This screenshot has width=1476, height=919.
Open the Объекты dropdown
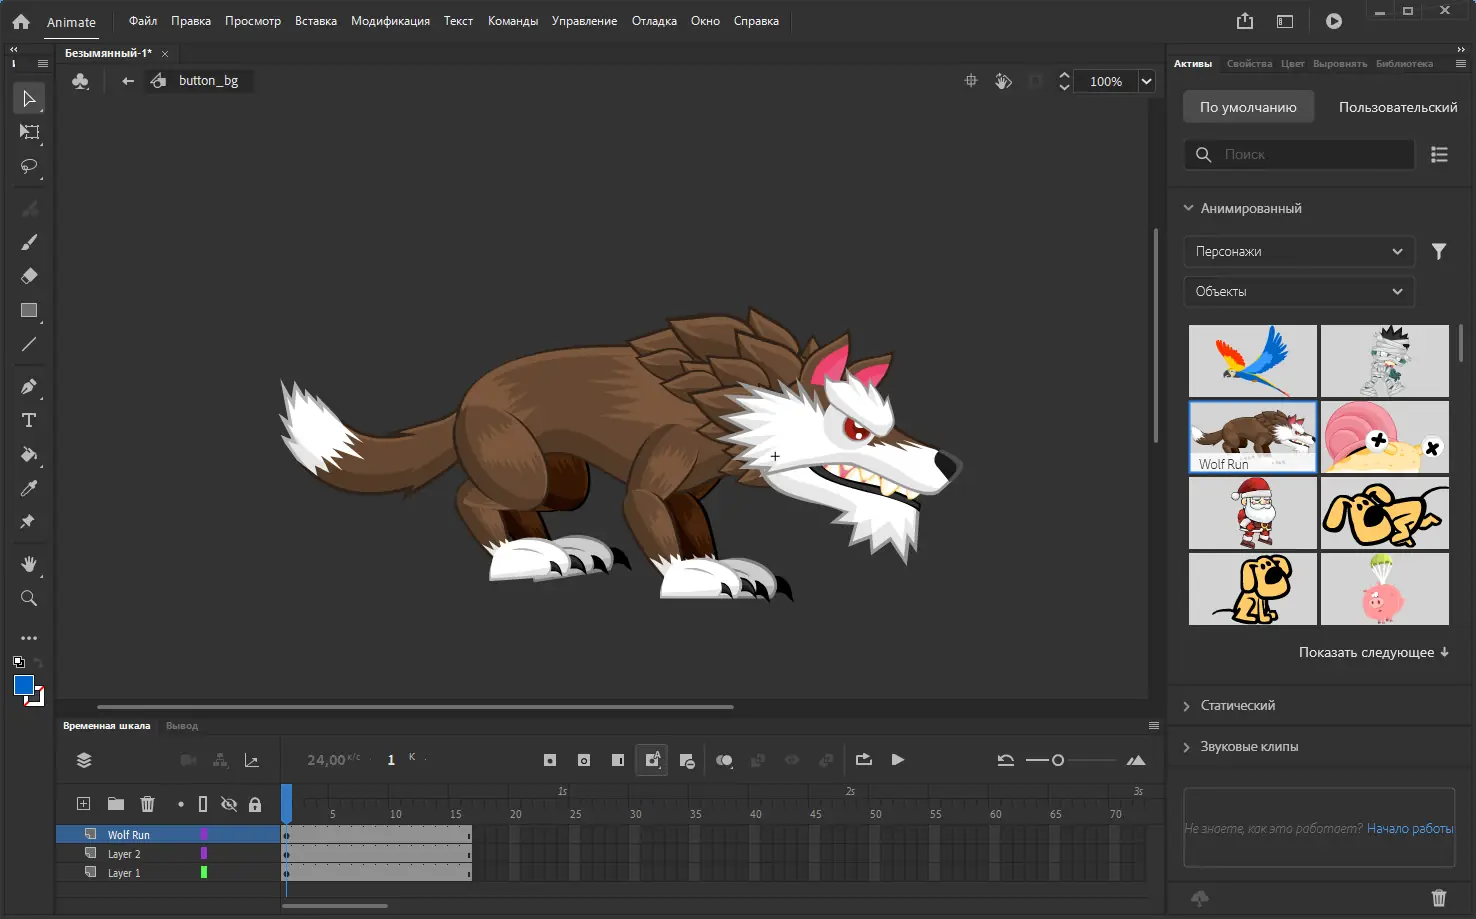click(x=1298, y=291)
